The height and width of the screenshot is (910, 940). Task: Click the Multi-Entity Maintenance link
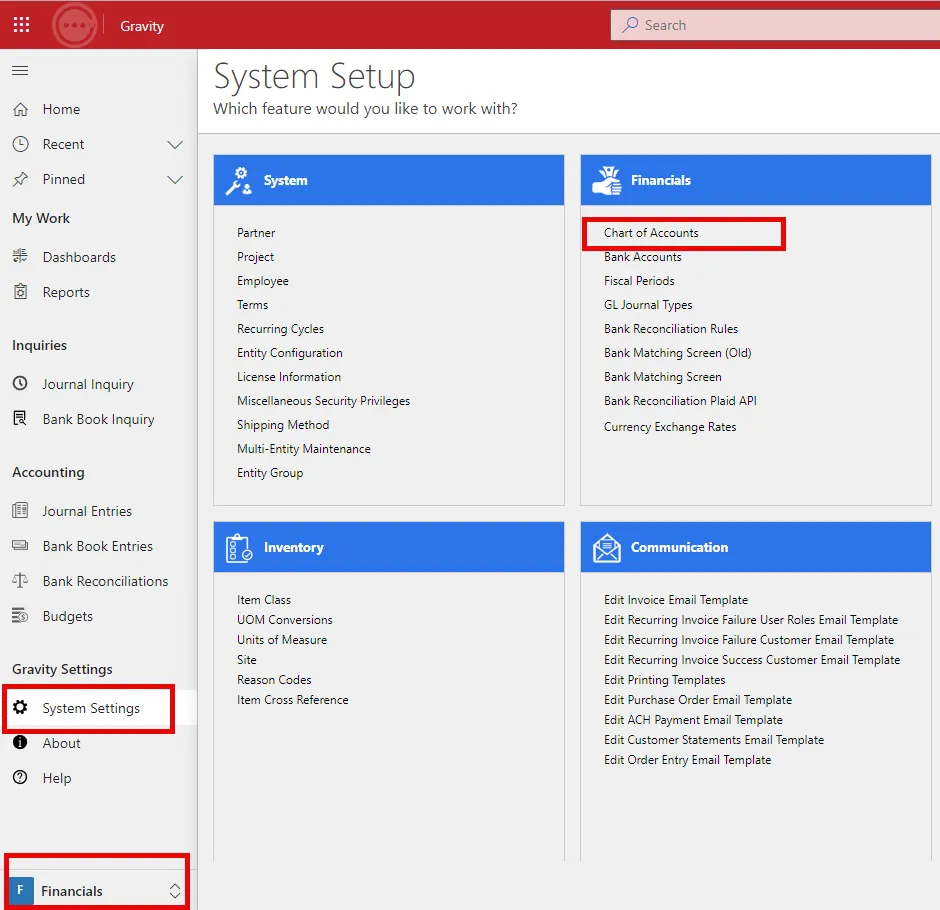pos(304,448)
